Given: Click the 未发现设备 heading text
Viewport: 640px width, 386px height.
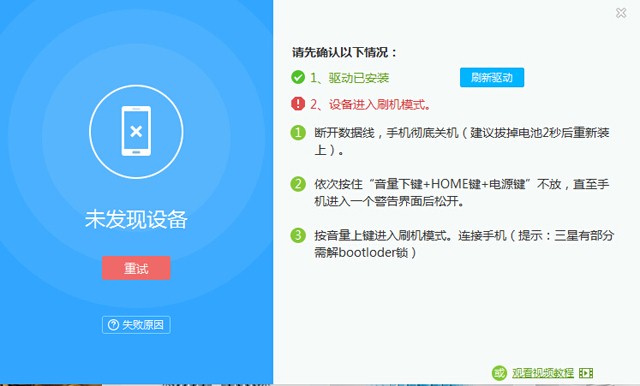Looking at the screenshot, I should (x=136, y=220).
